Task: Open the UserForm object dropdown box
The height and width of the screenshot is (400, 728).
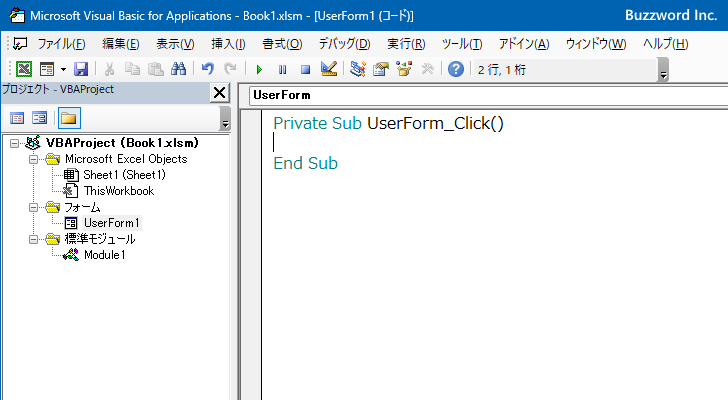Action: (x=480, y=95)
